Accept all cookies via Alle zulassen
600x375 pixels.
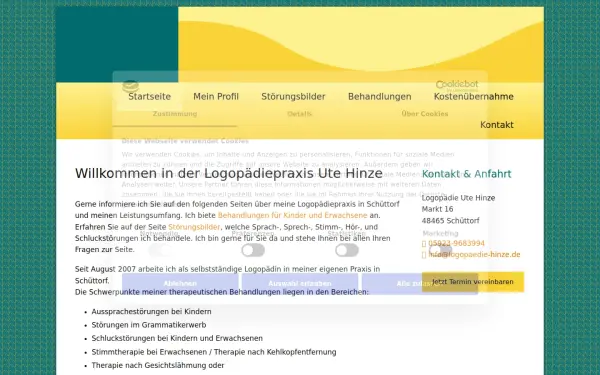(x=420, y=284)
